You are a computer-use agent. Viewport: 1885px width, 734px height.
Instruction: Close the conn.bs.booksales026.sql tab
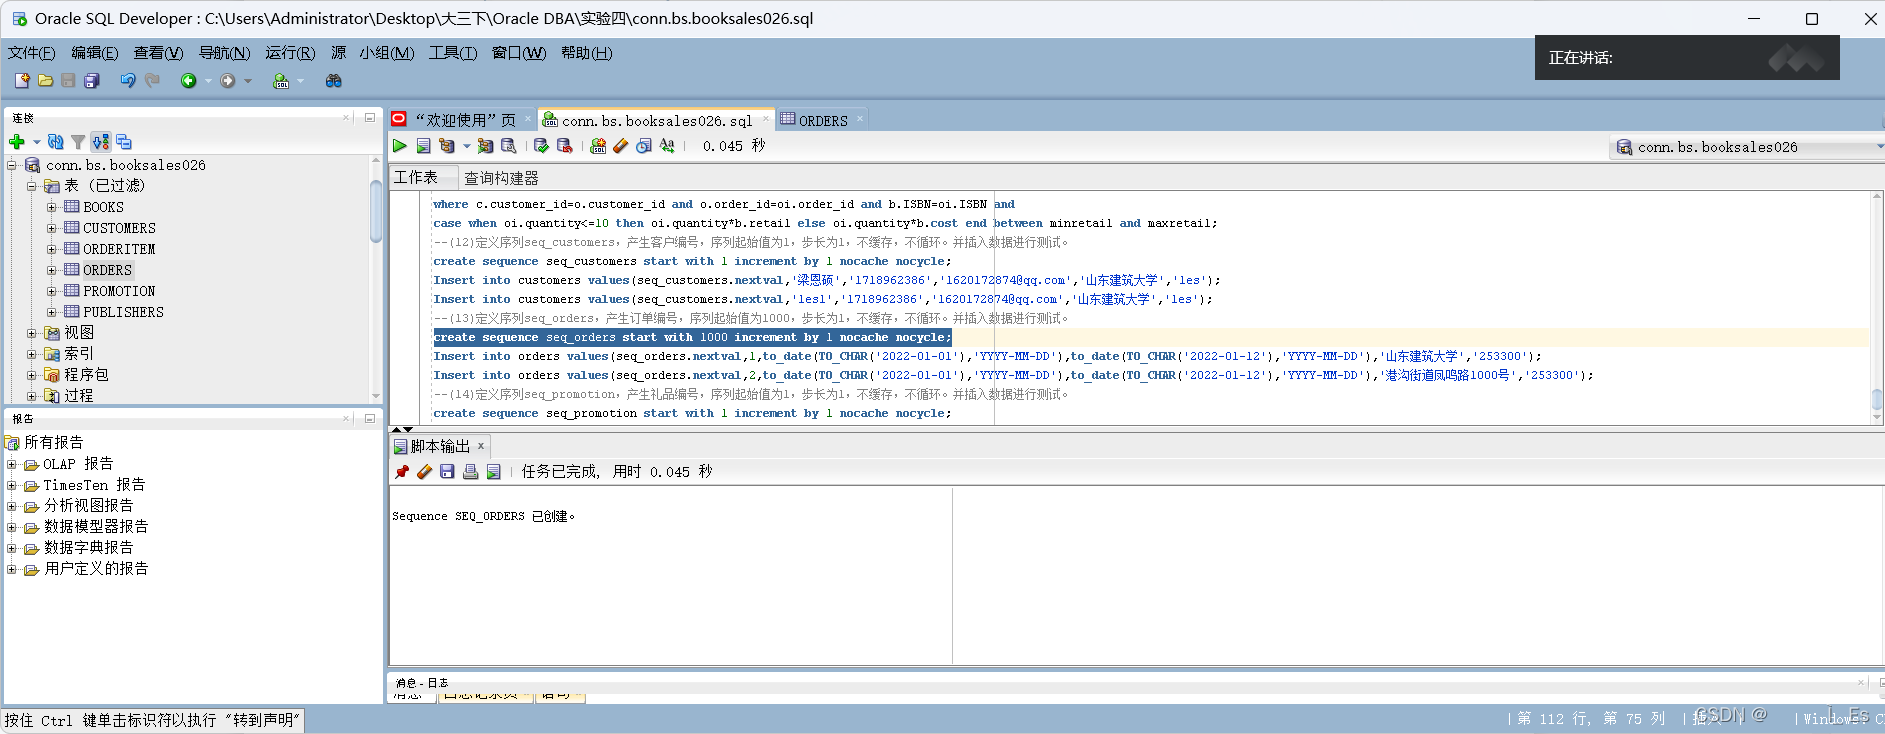(x=766, y=119)
